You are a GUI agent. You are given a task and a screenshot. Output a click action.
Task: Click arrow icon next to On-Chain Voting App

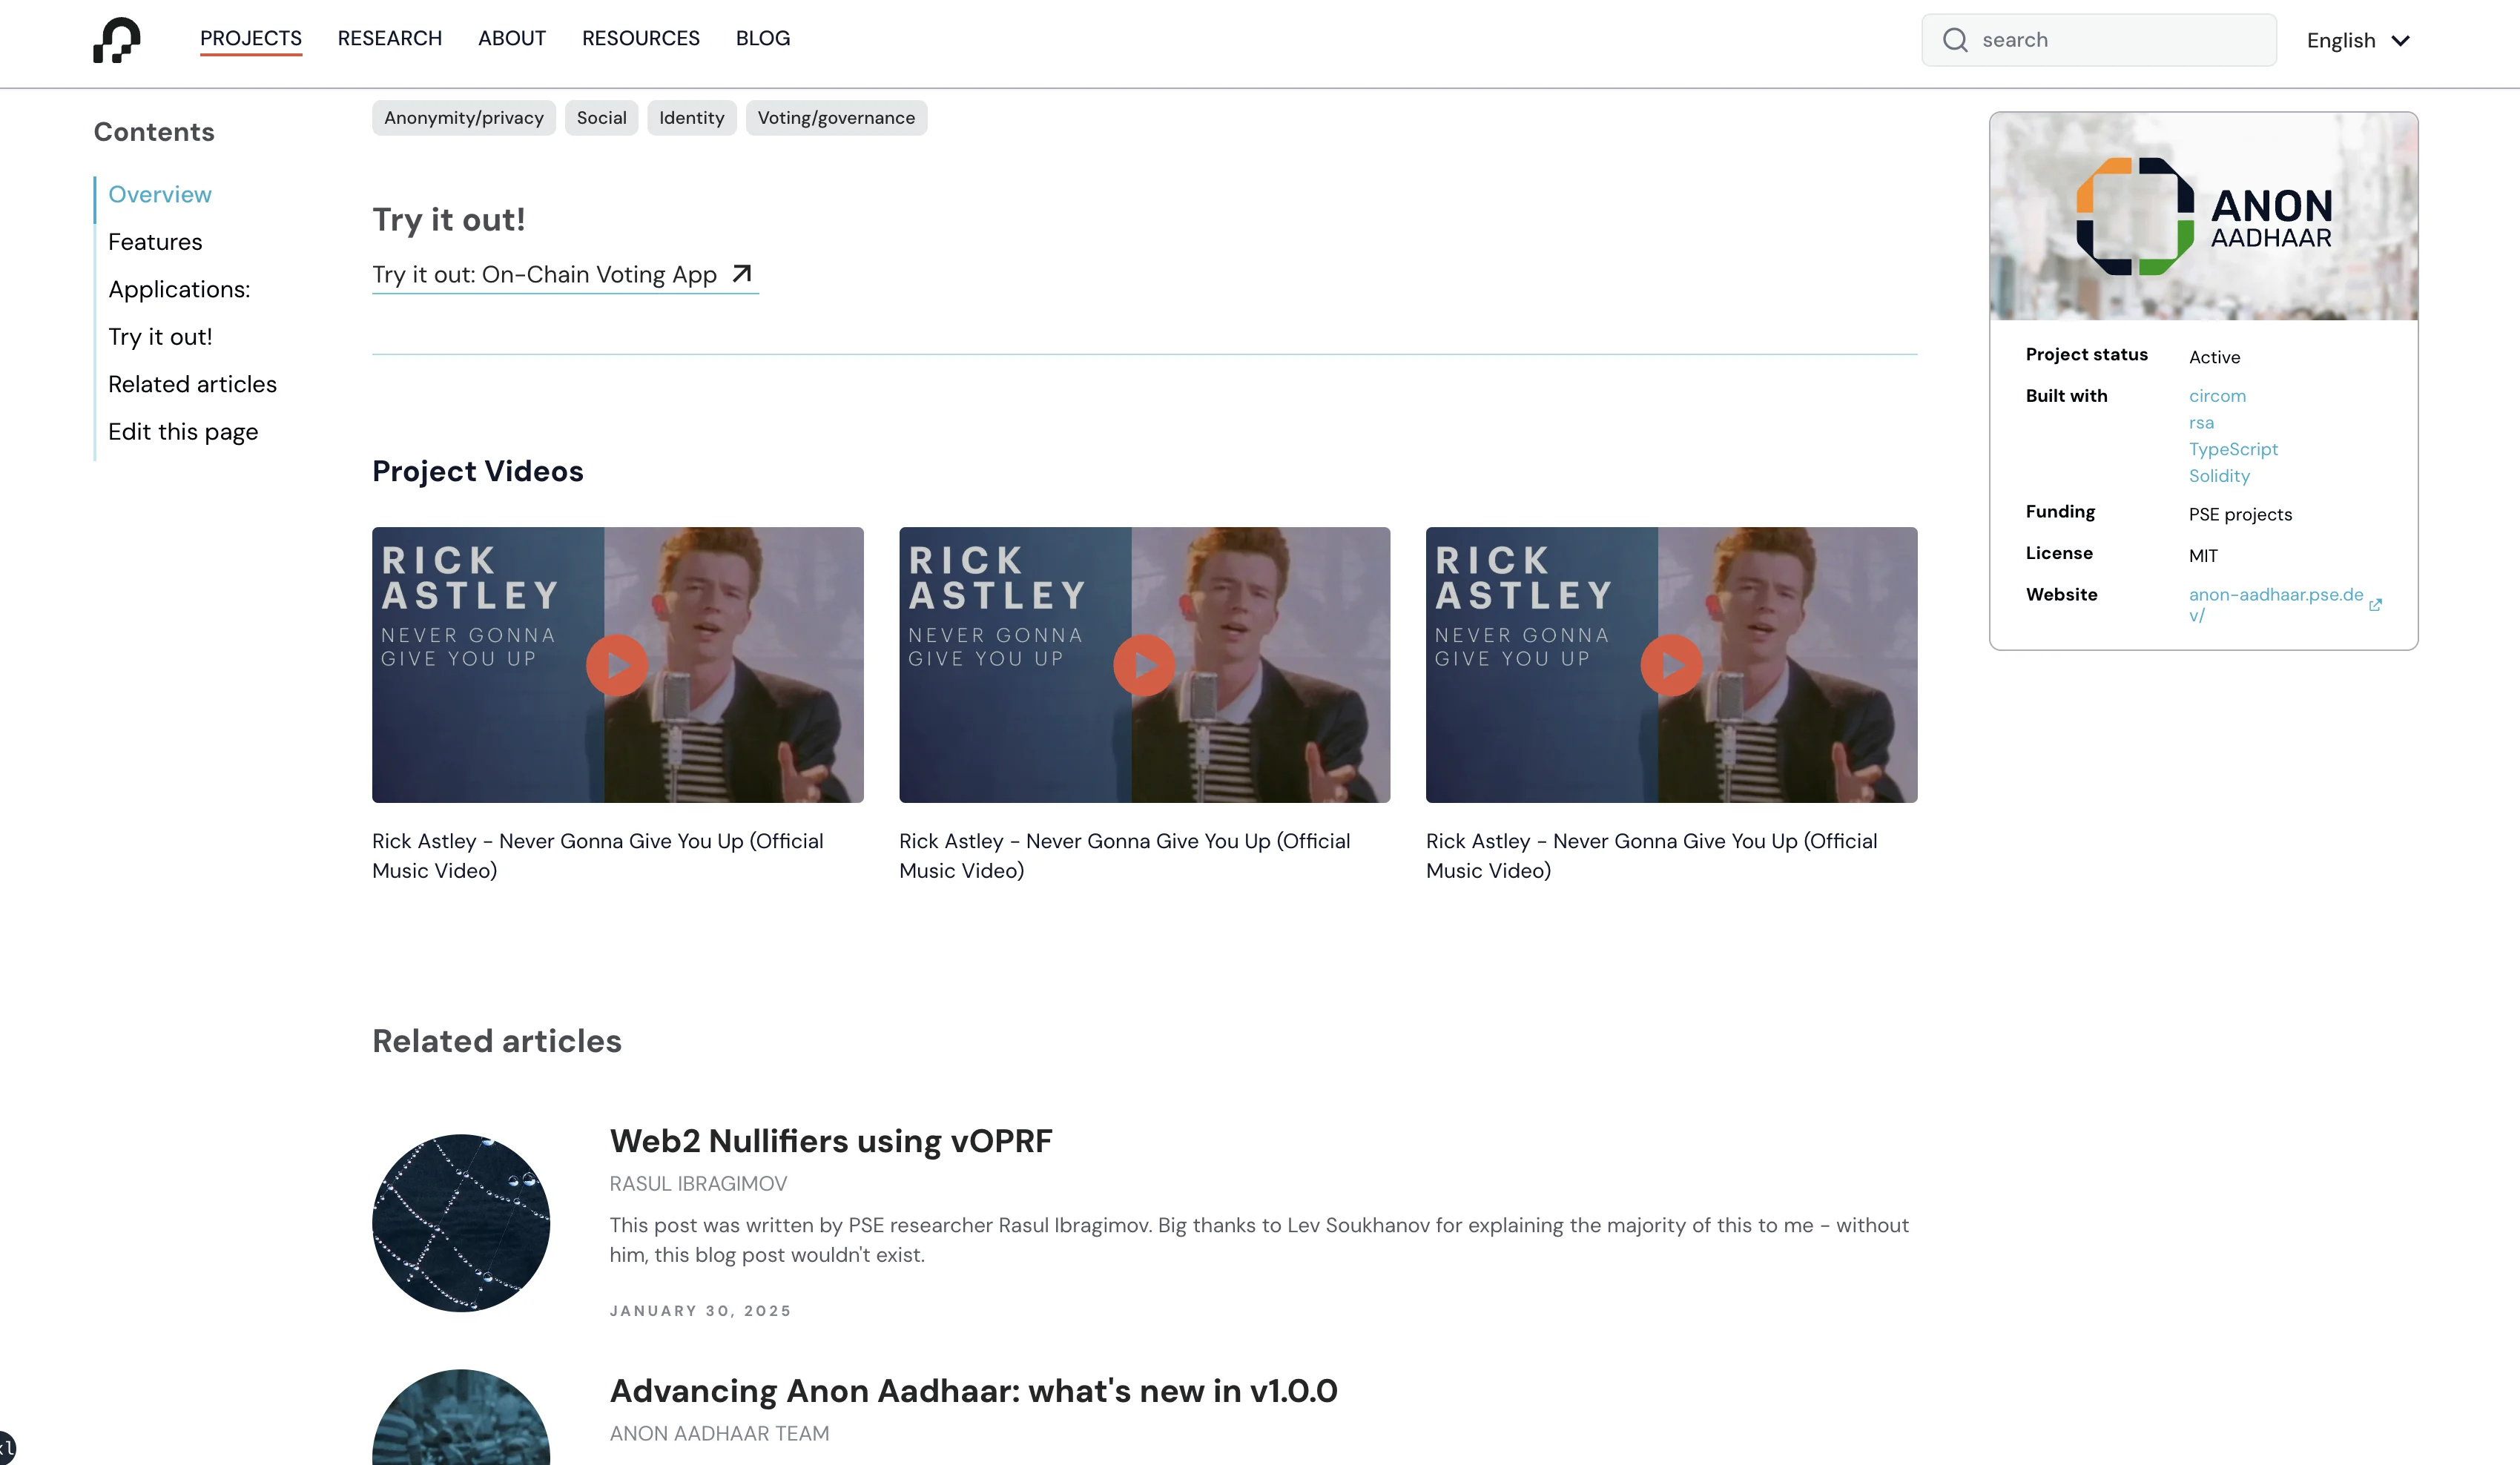pos(741,274)
